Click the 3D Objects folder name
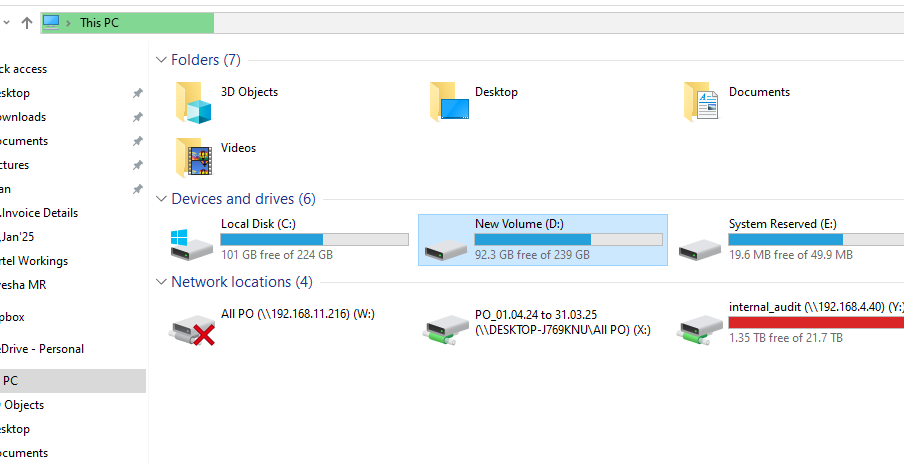The image size is (904, 465). pos(249,92)
